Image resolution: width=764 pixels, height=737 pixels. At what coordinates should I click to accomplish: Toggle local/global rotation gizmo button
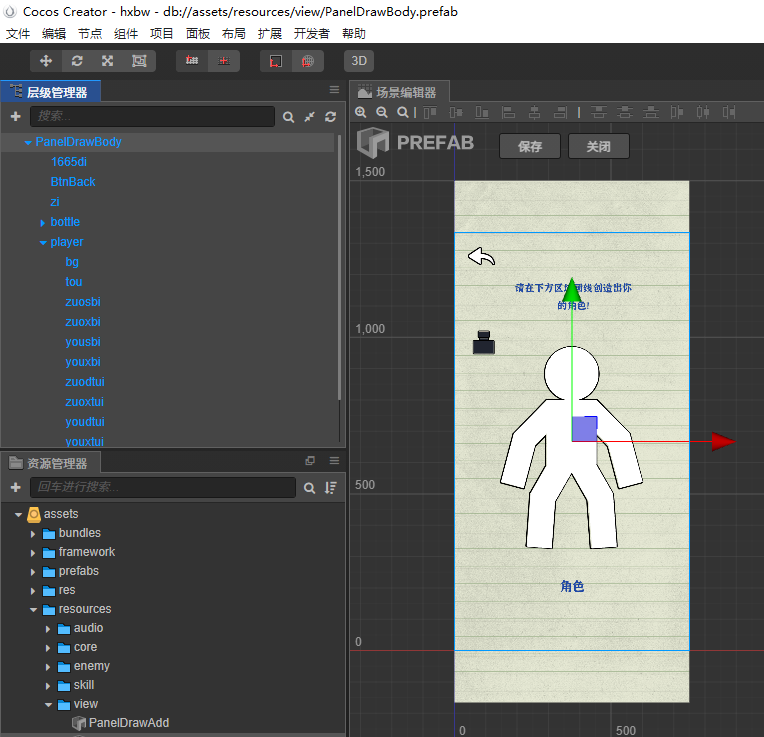tap(276, 61)
